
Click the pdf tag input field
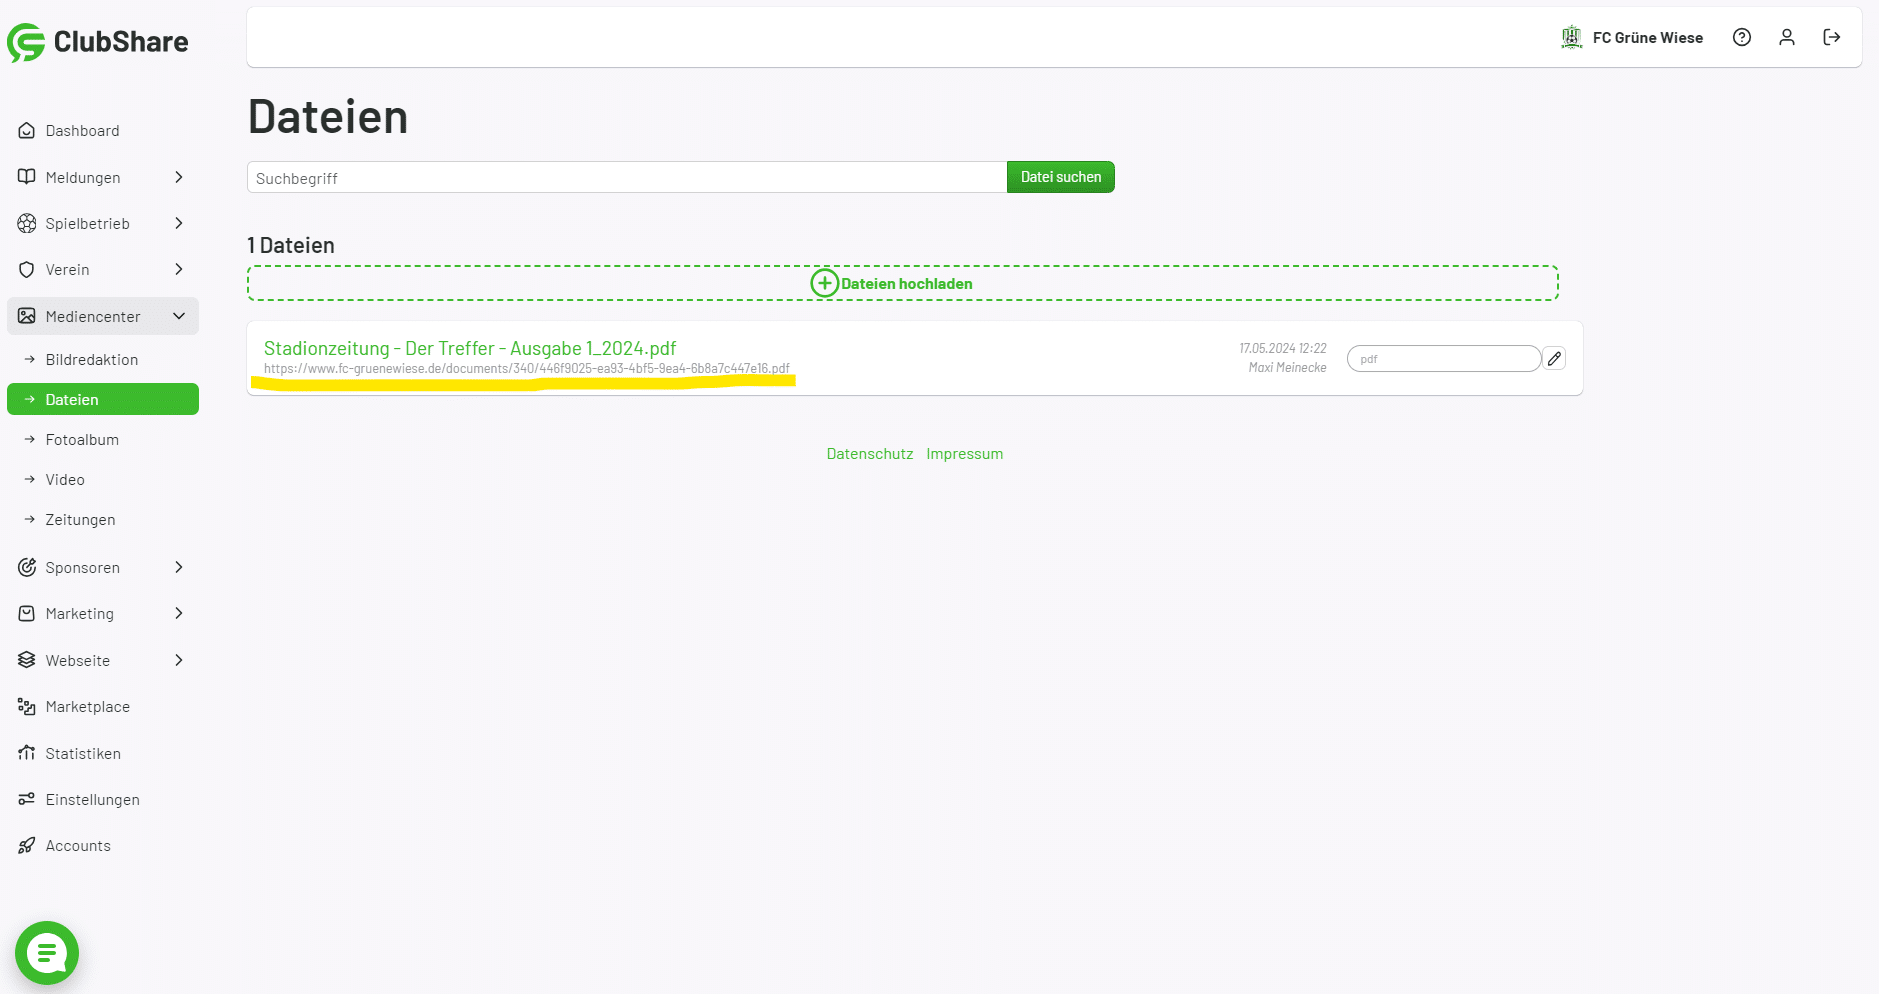[1443, 359]
